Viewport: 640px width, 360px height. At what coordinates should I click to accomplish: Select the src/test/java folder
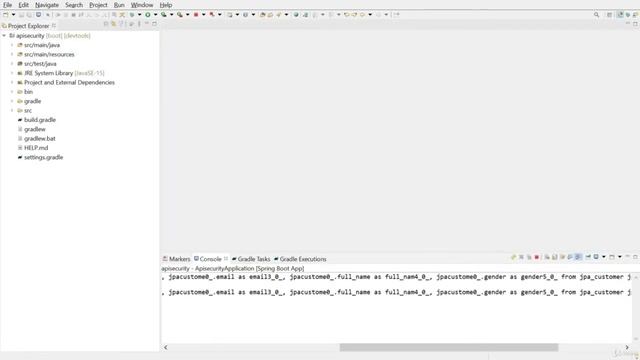[x=40, y=64]
